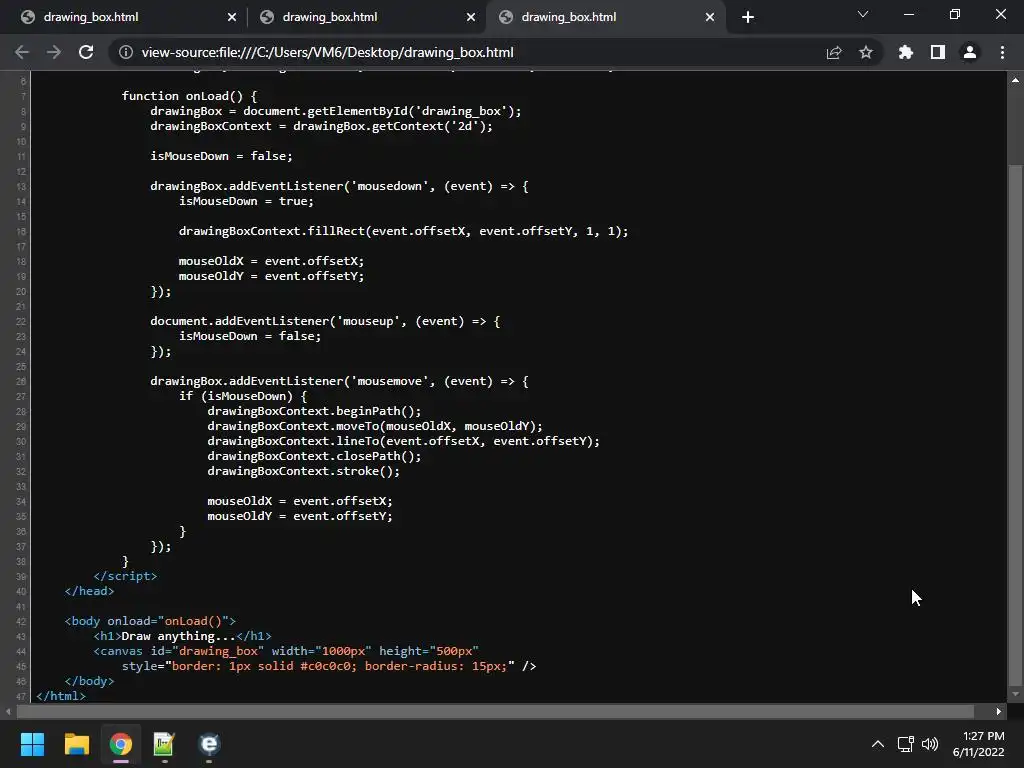Click the canvas id drawing_box line
The height and width of the screenshot is (768, 1024).
[286, 651]
